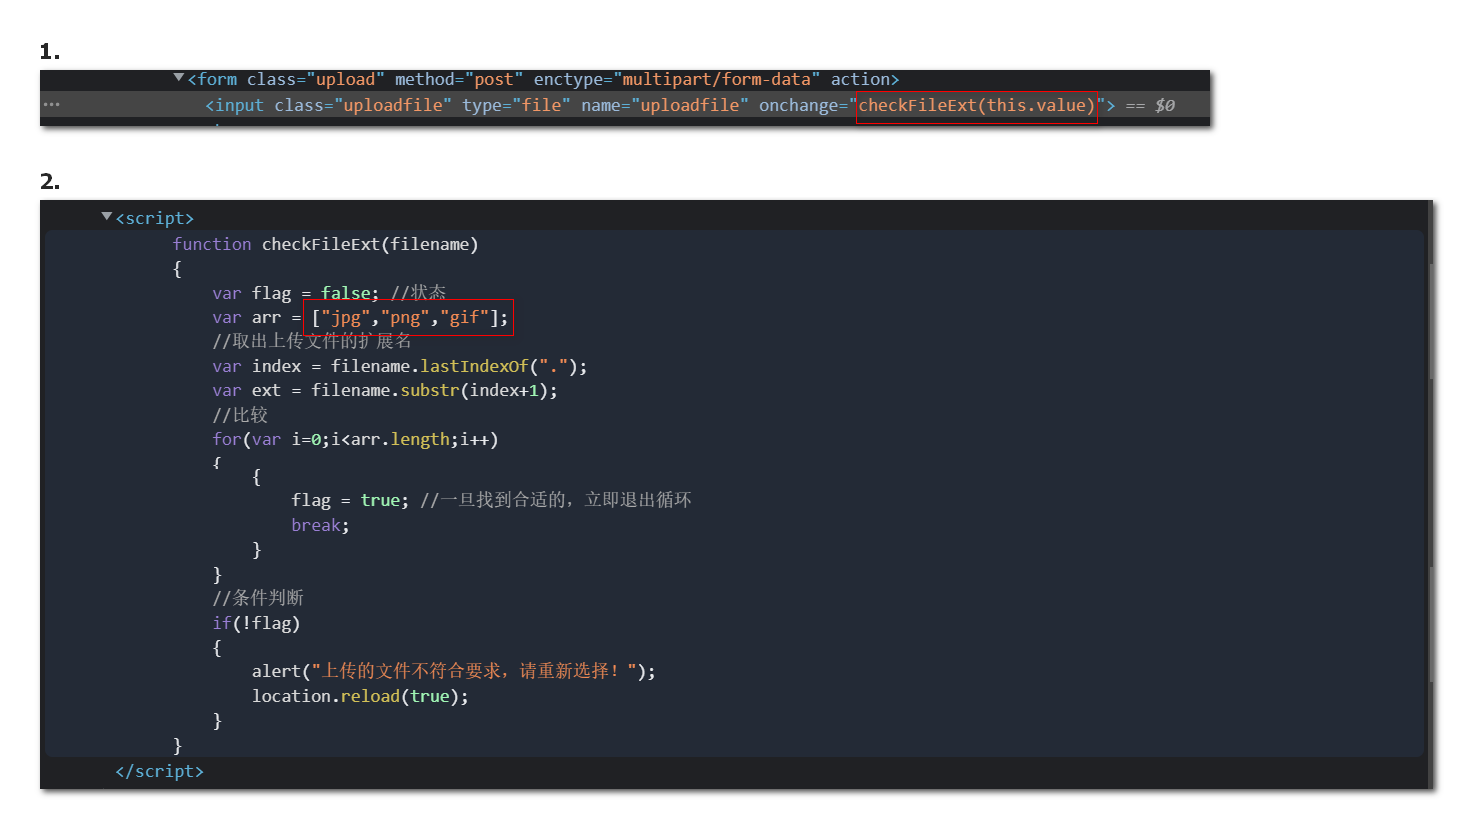This screenshot has width=1474, height=830.
Task: Click the break statement in the loop
Action: tap(319, 526)
